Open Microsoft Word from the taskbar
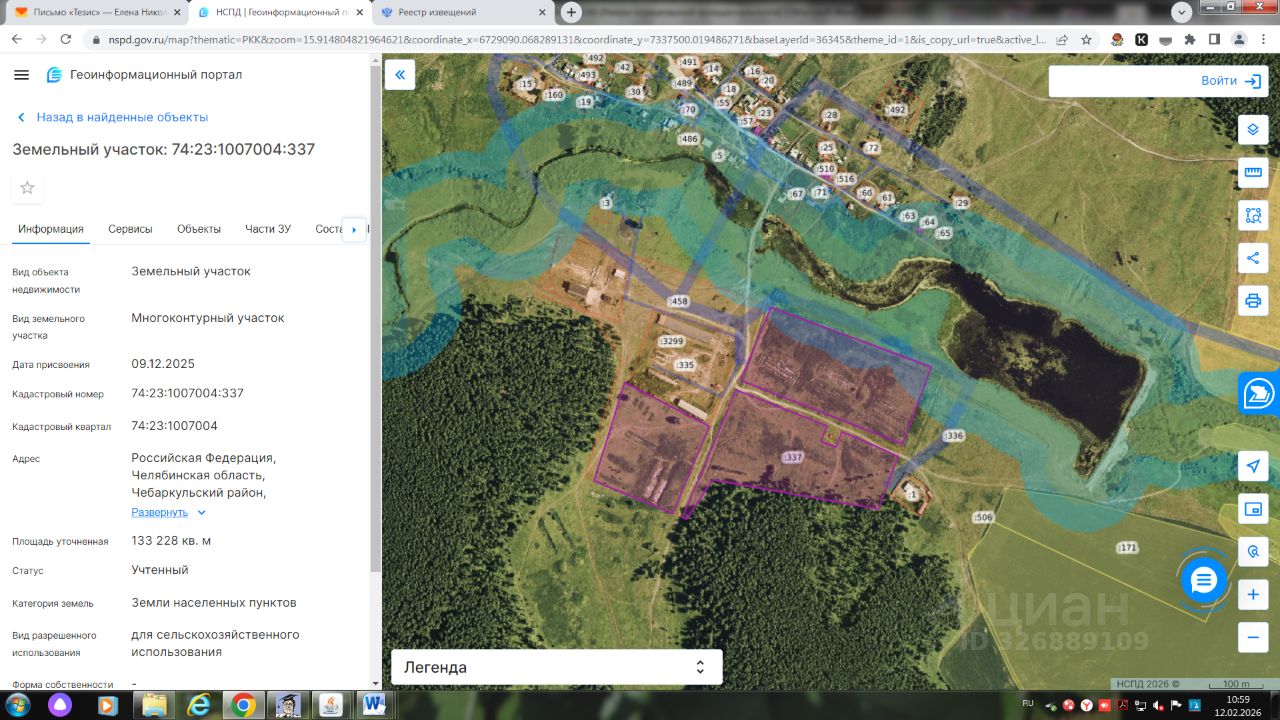The width and height of the screenshot is (1280, 720). (x=375, y=705)
